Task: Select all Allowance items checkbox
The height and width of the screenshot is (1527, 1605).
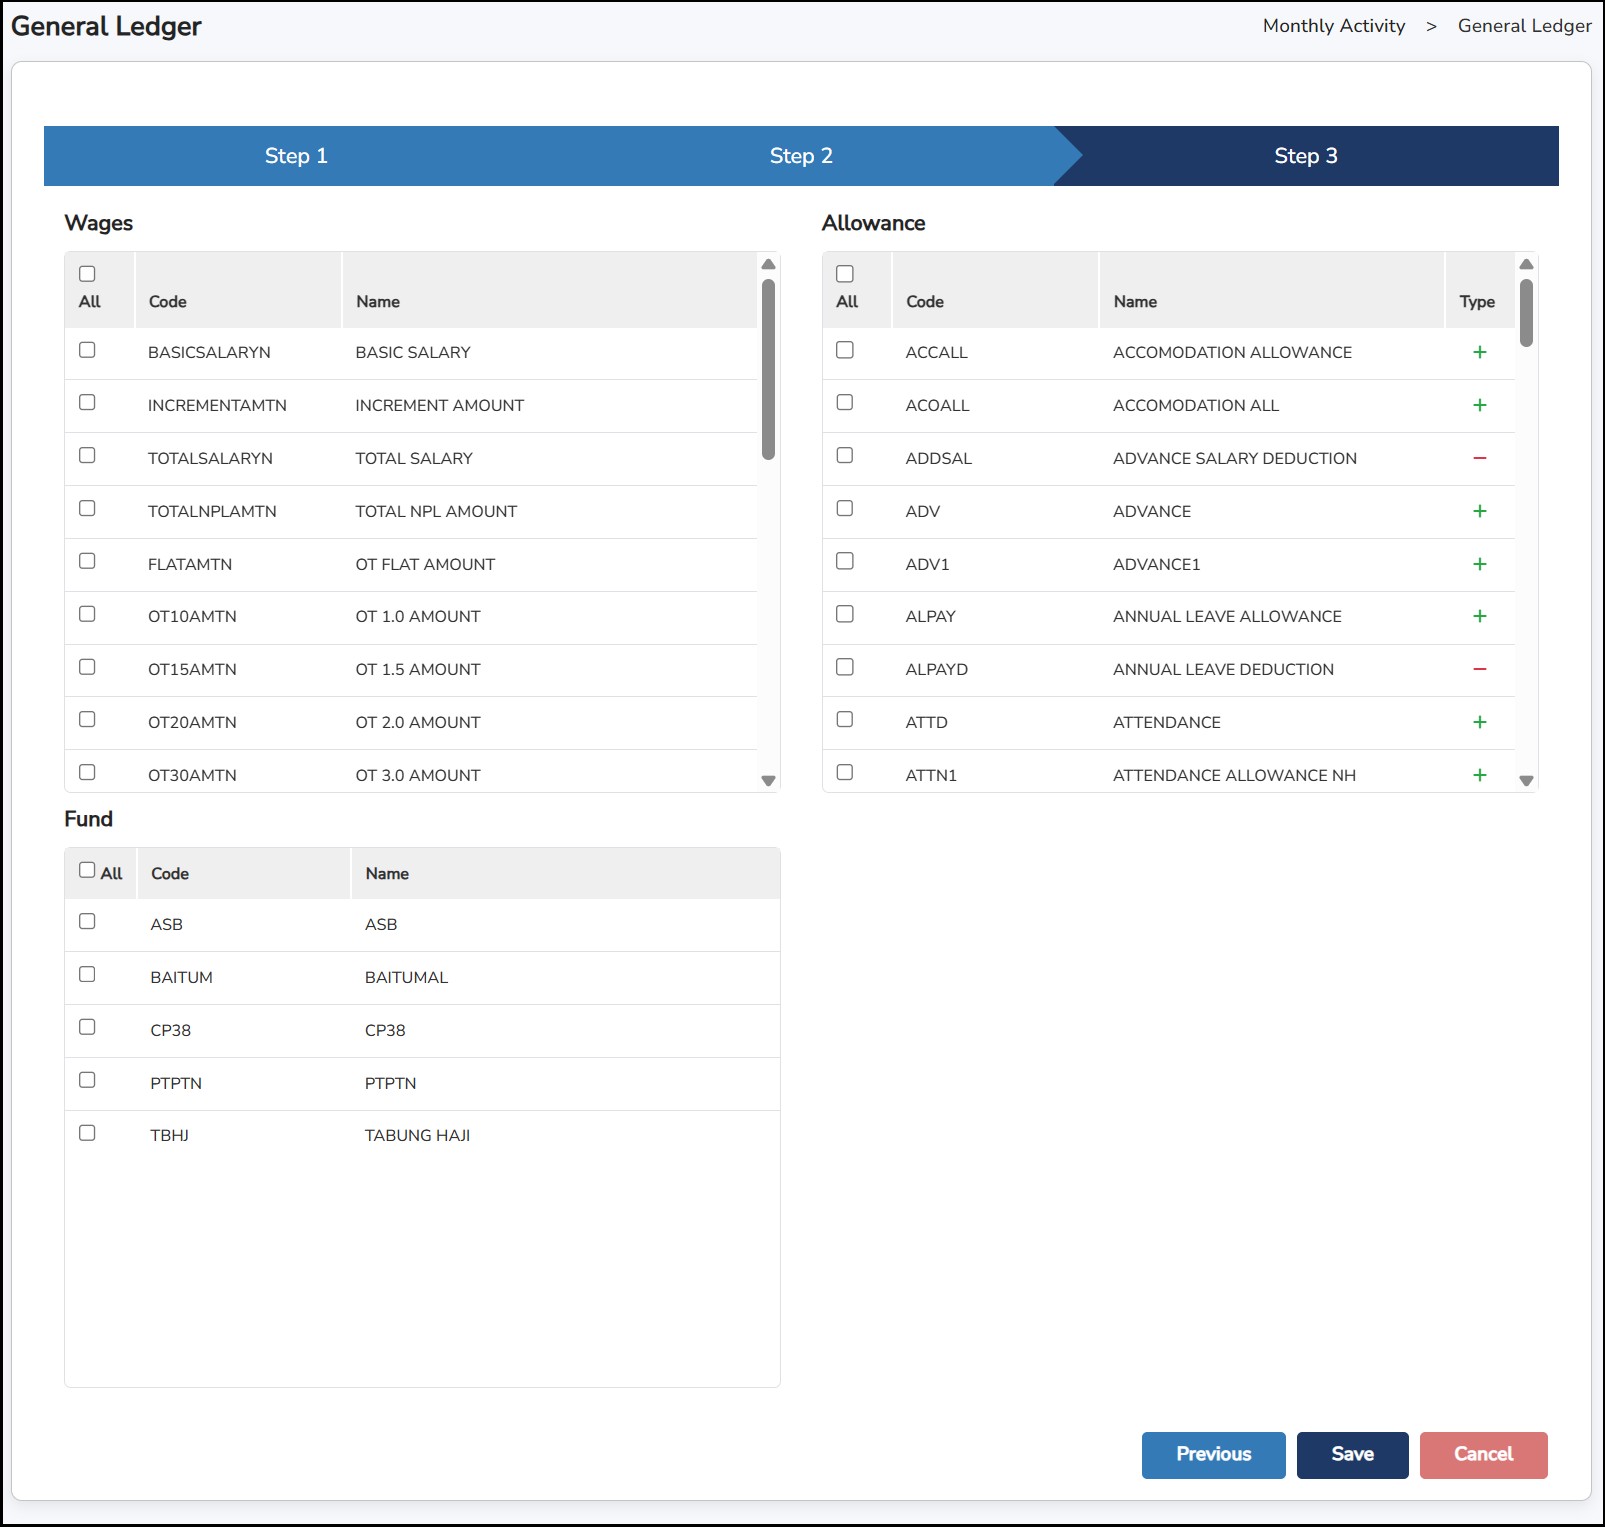Action: point(845,274)
